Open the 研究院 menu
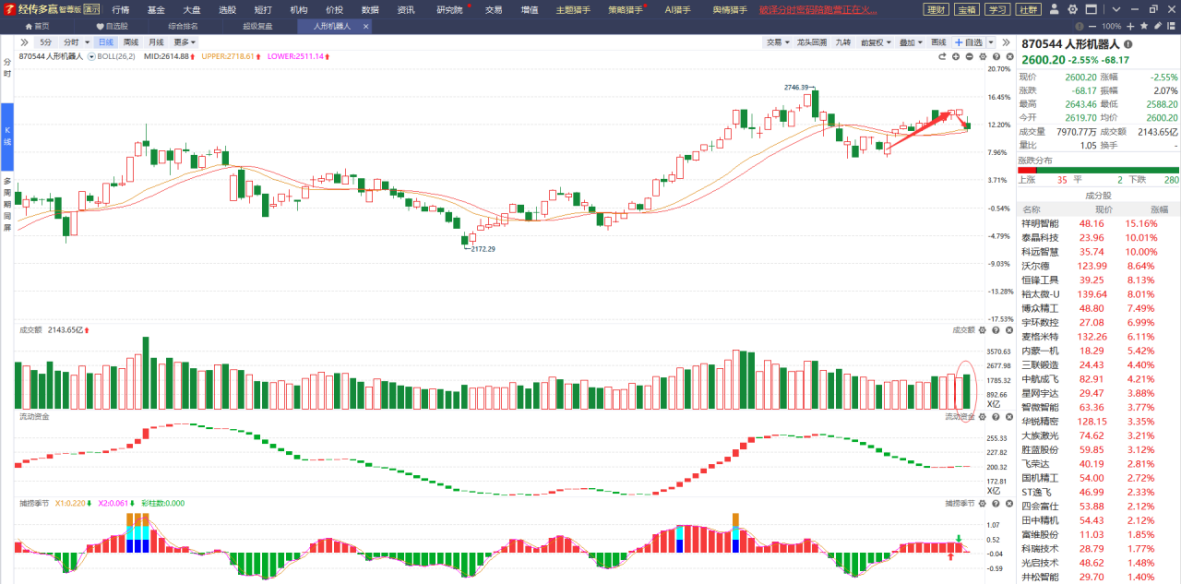1181x585 pixels. point(450,10)
